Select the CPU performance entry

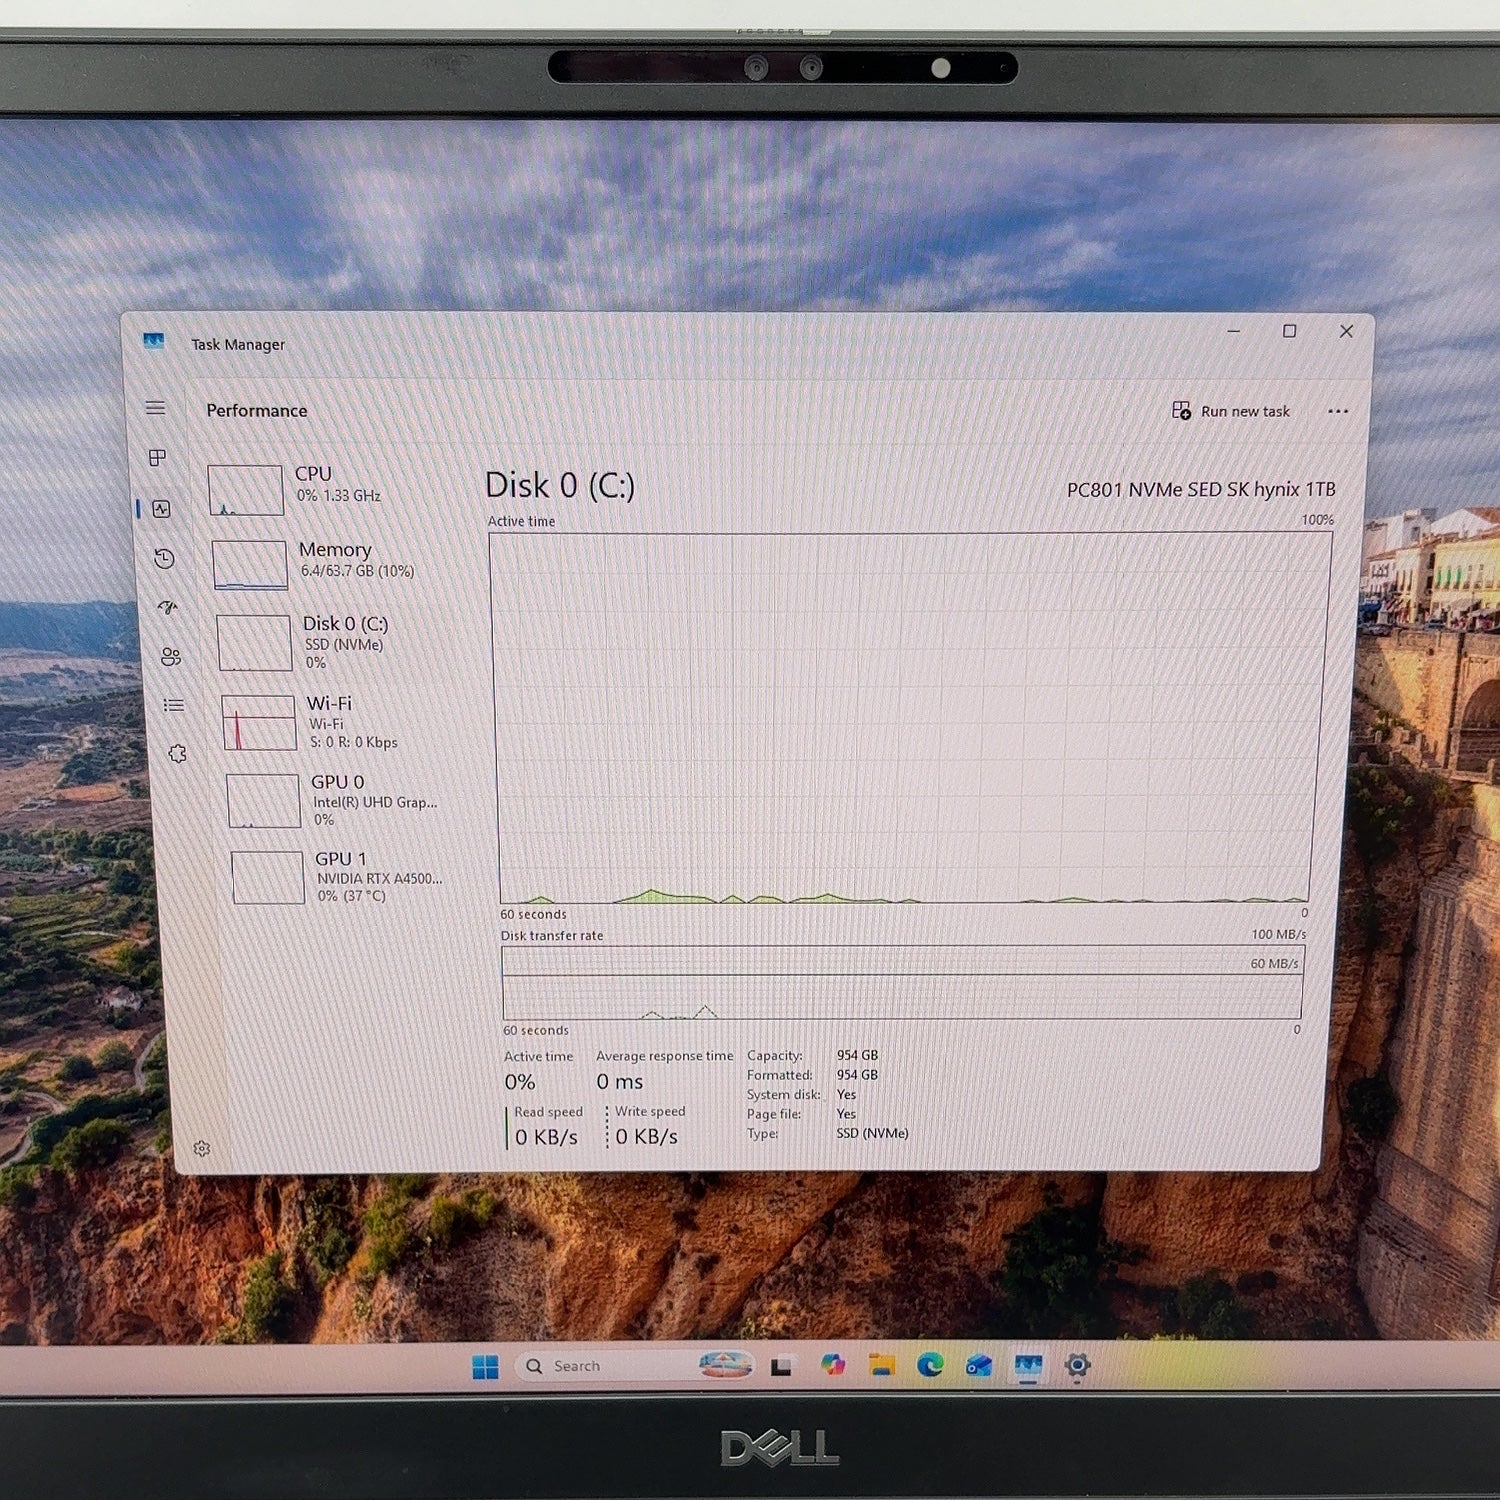pyautogui.click(x=325, y=488)
